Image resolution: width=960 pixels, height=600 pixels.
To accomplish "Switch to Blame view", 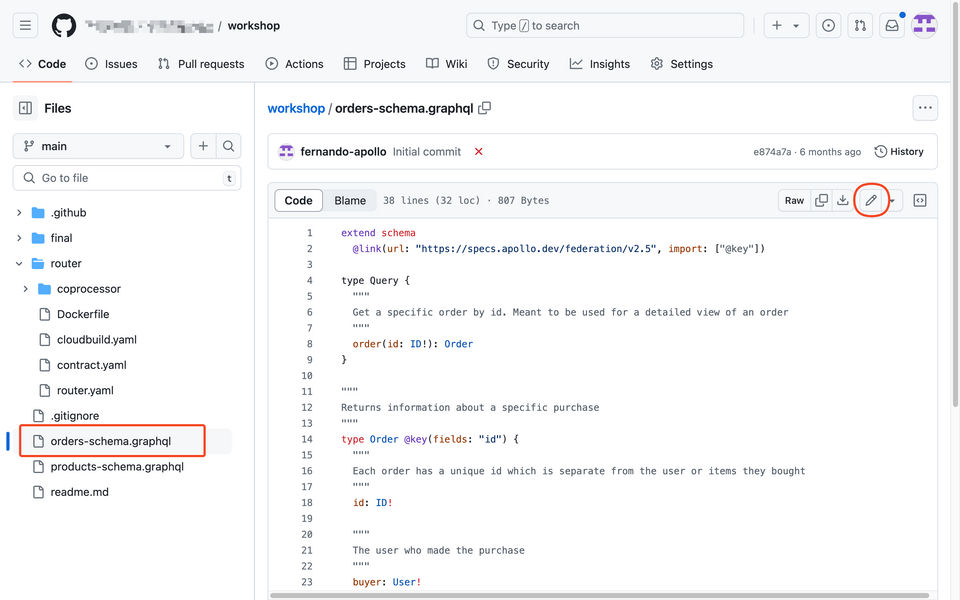I will point(350,200).
